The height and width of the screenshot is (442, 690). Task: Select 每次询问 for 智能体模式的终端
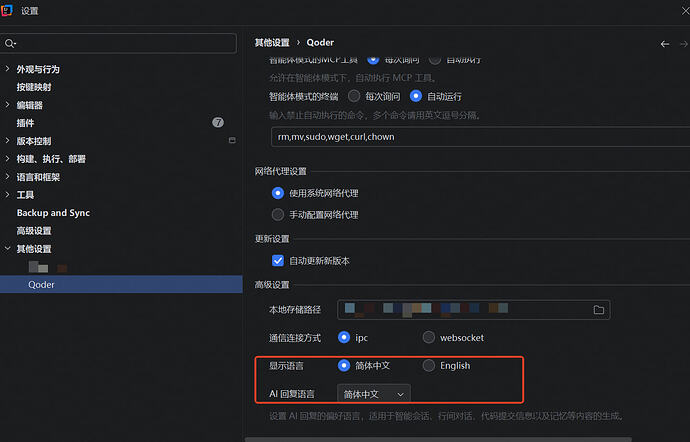pyautogui.click(x=354, y=96)
